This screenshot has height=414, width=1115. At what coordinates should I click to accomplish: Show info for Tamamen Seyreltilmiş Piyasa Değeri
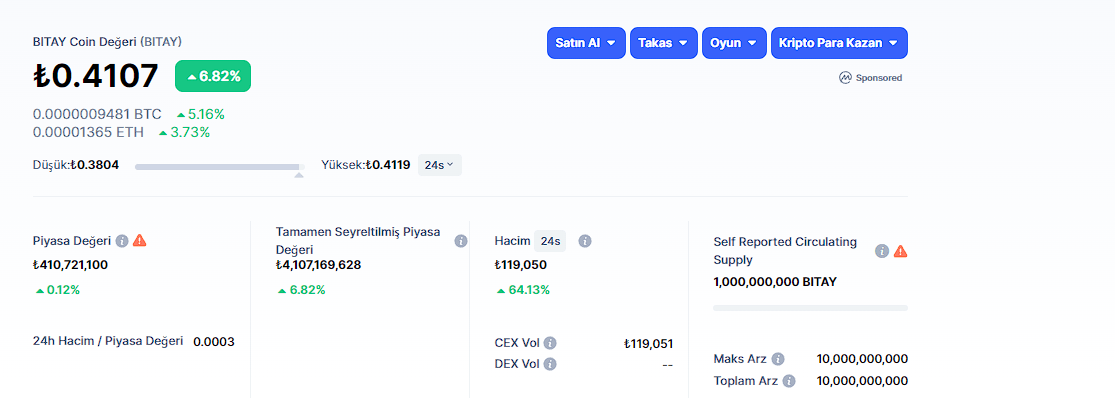[x=461, y=241]
